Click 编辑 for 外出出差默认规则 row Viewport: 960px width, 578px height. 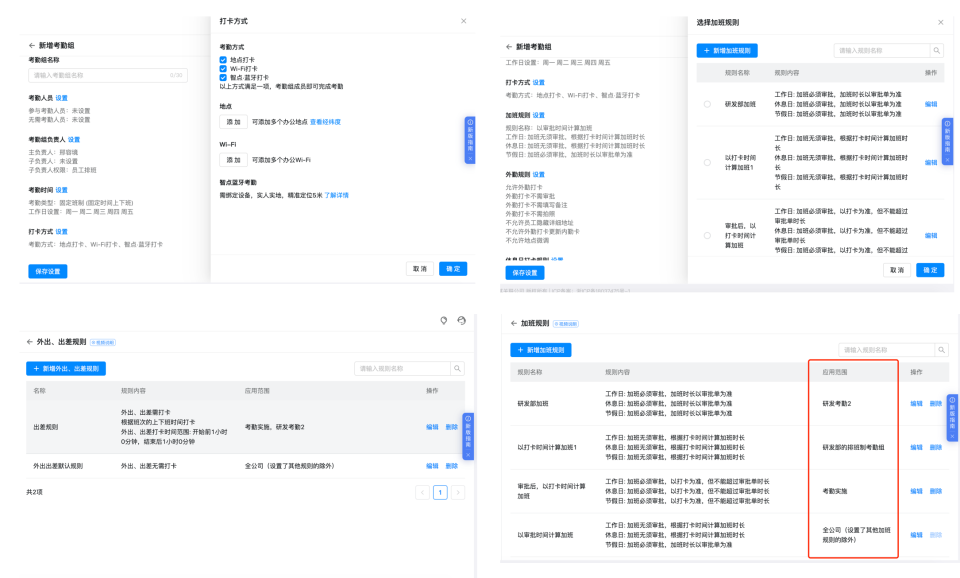pos(432,466)
